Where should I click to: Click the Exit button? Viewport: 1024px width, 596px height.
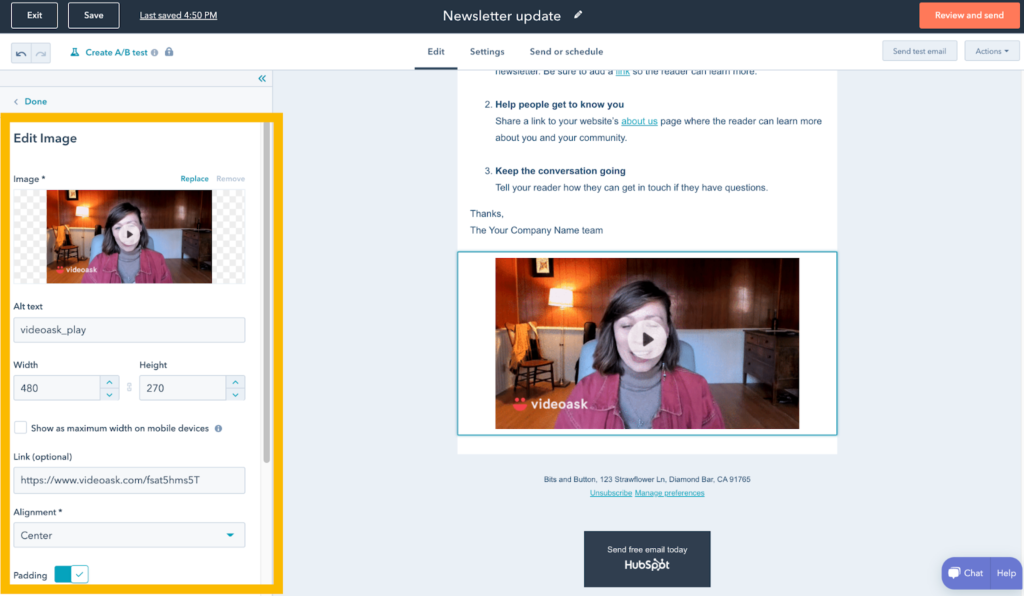pyautogui.click(x=35, y=15)
